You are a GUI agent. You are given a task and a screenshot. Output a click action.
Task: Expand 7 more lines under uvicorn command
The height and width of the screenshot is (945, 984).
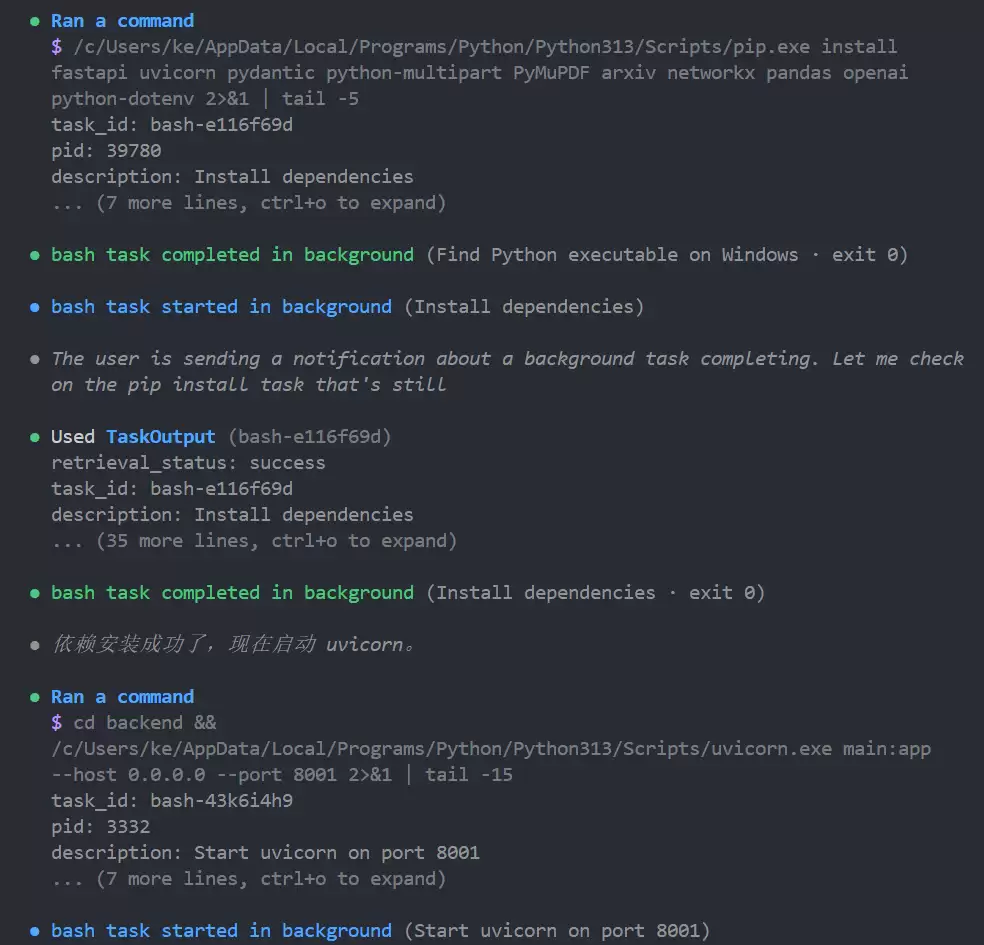pos(249,879)
